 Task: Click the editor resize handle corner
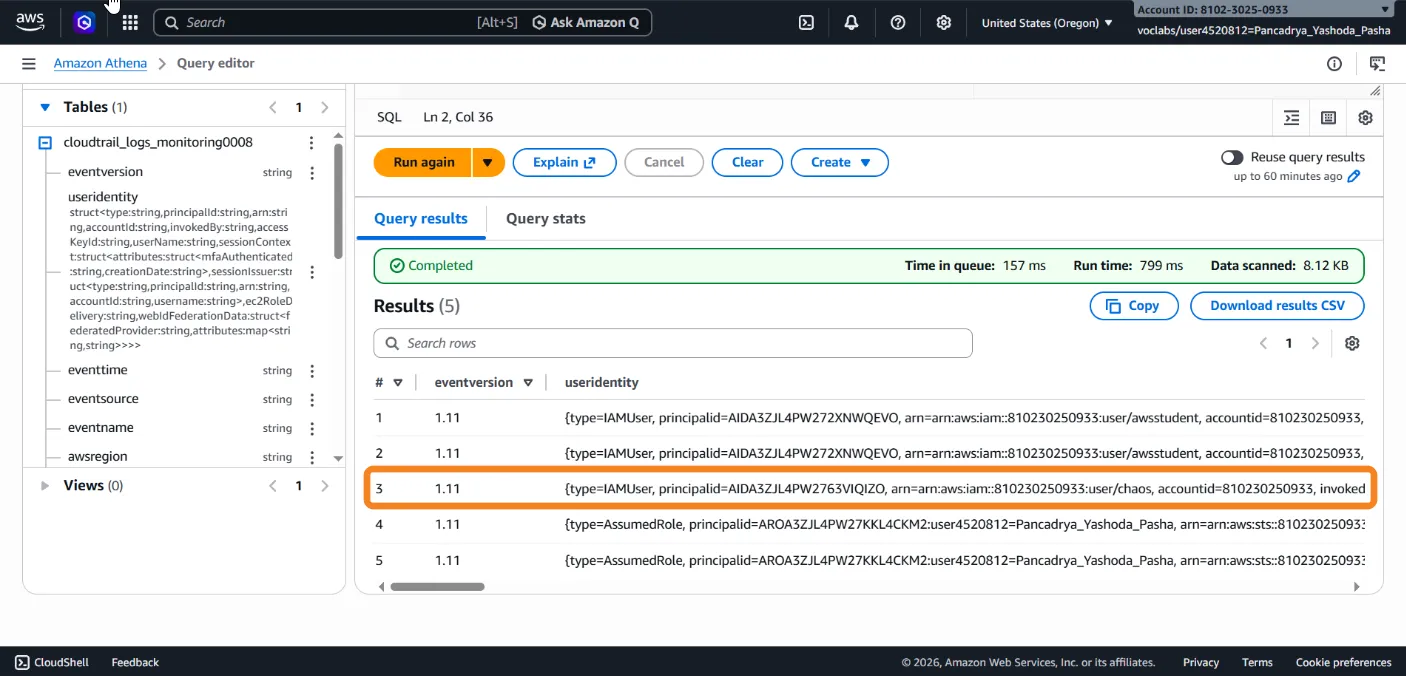tap(1375, 91)
